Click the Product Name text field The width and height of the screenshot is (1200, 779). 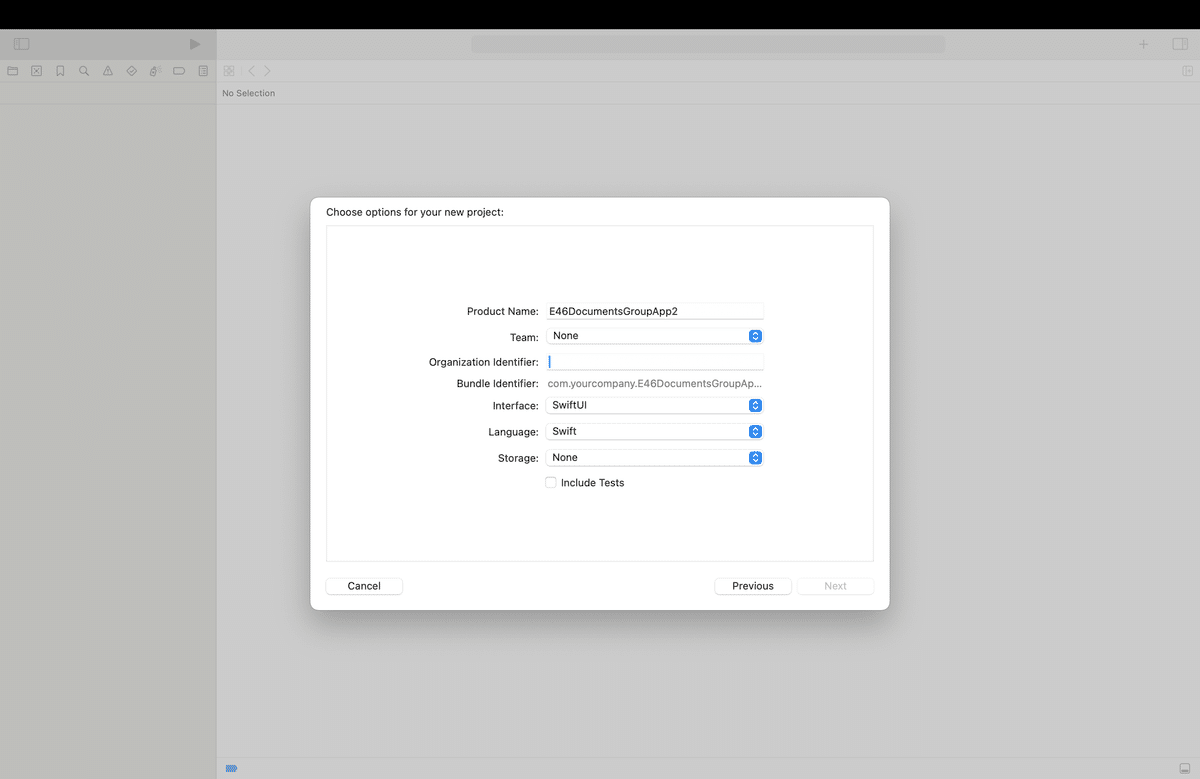[x=655, y=311]
